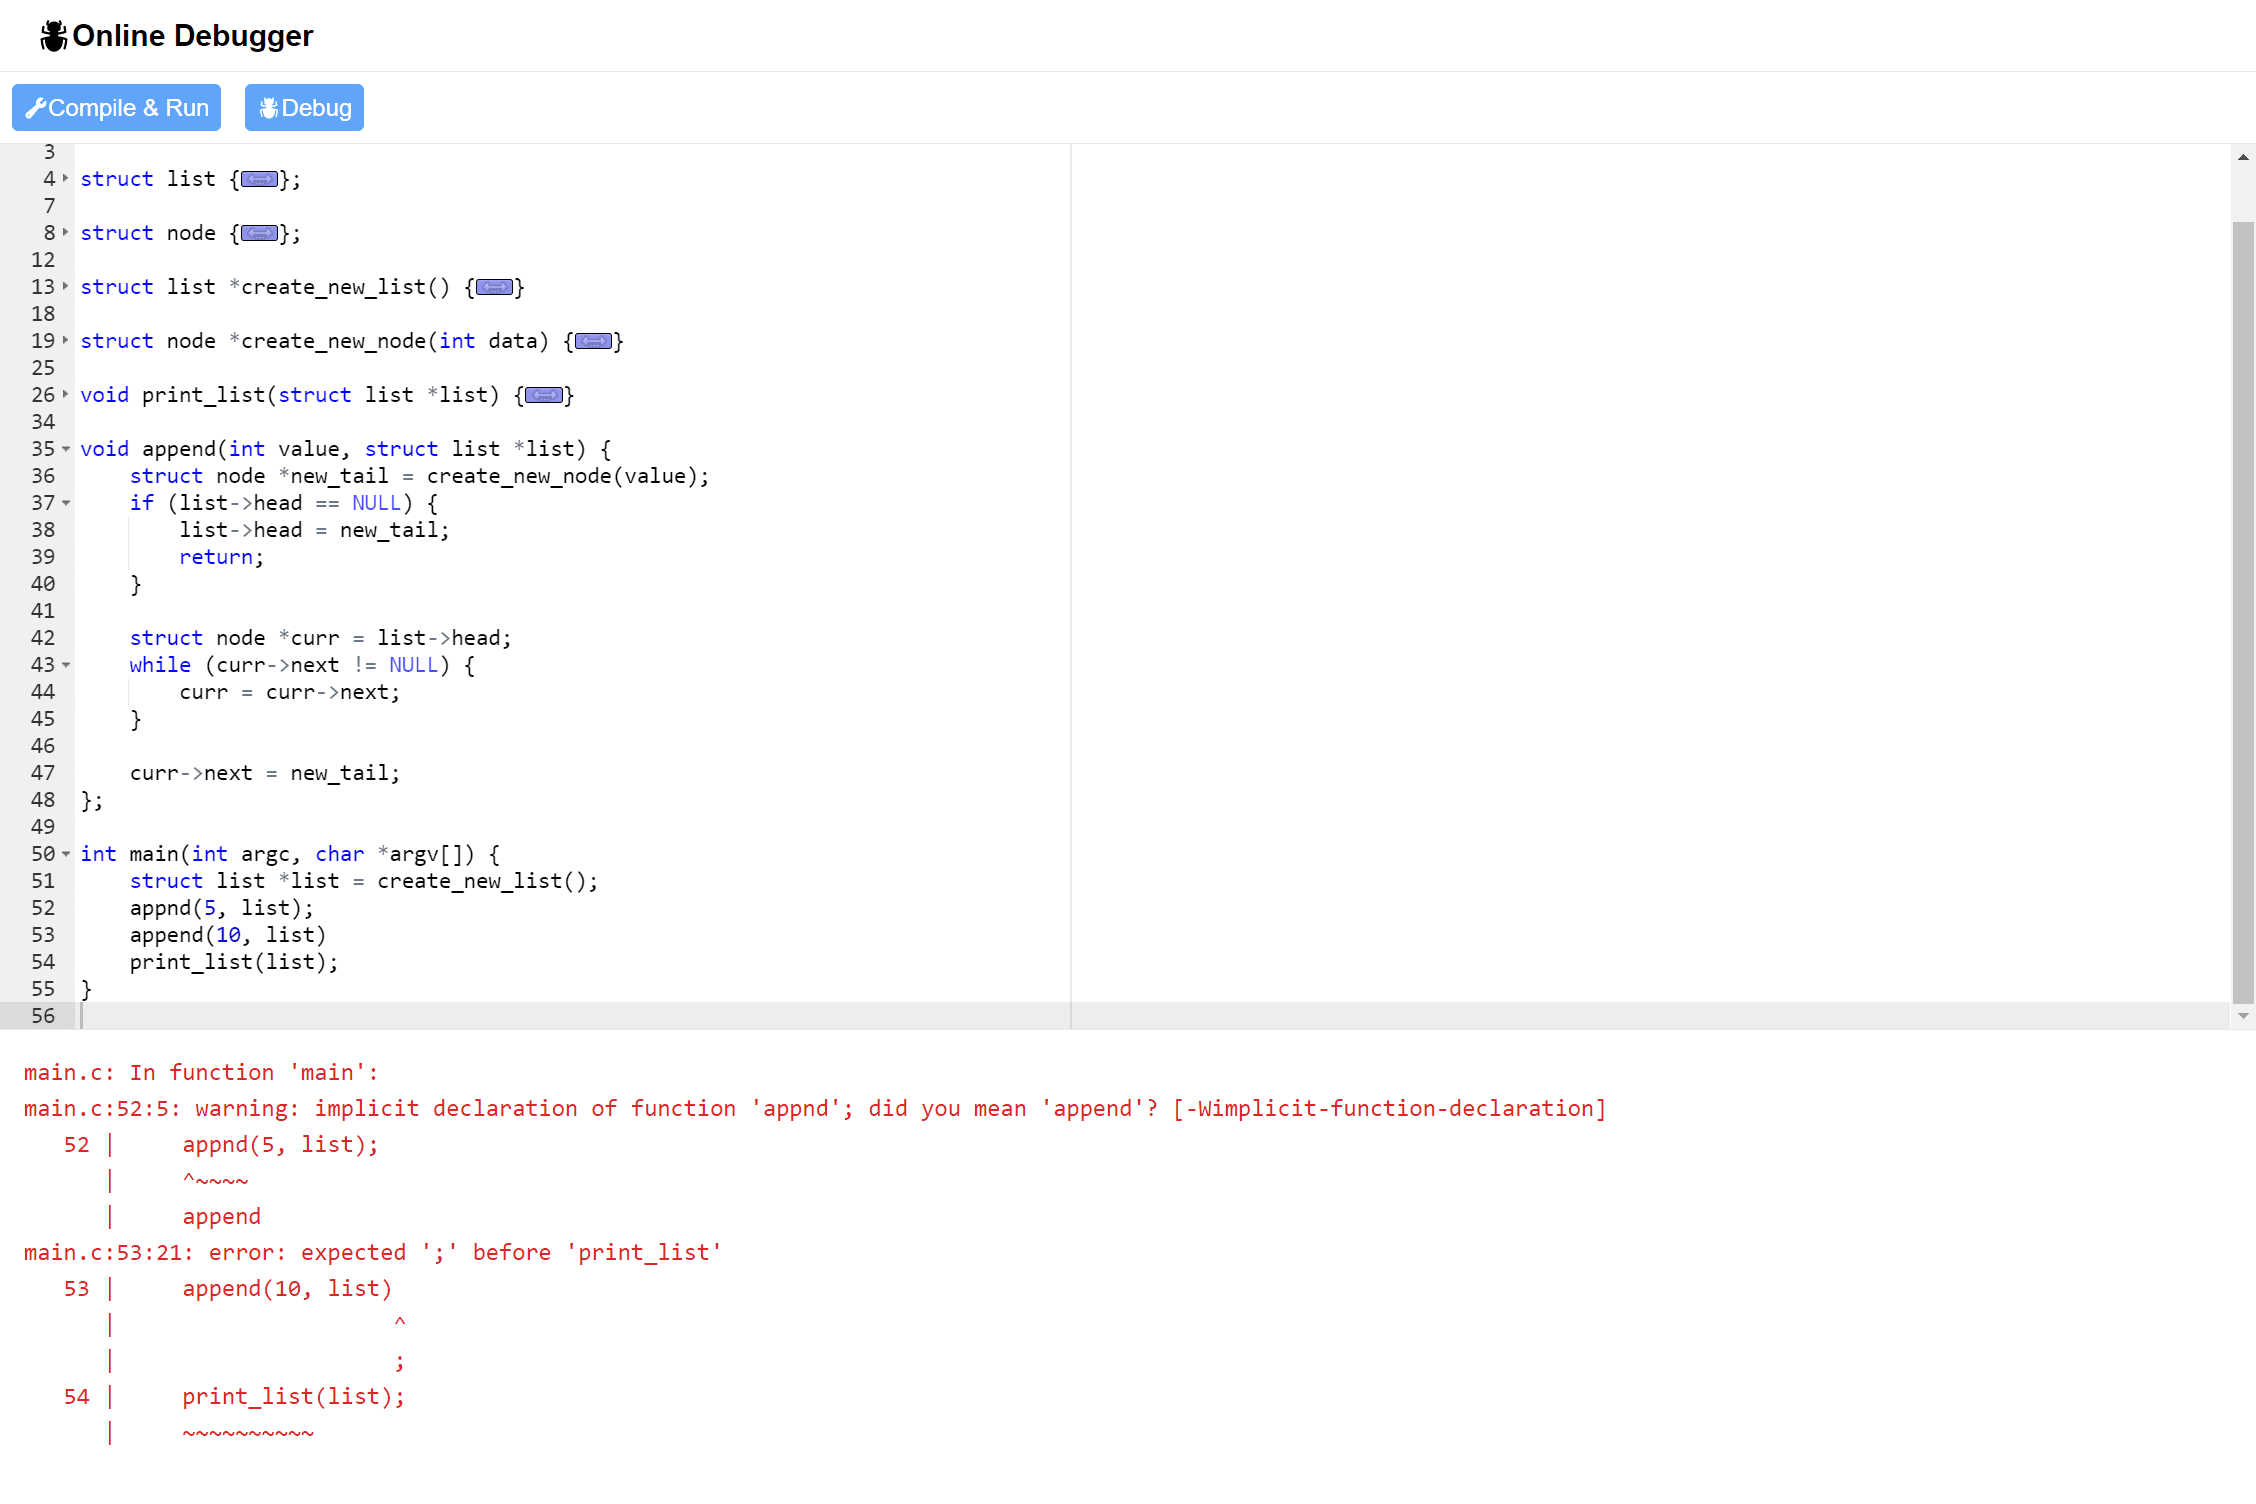Expand folded struct list code widget

(259, 179)
